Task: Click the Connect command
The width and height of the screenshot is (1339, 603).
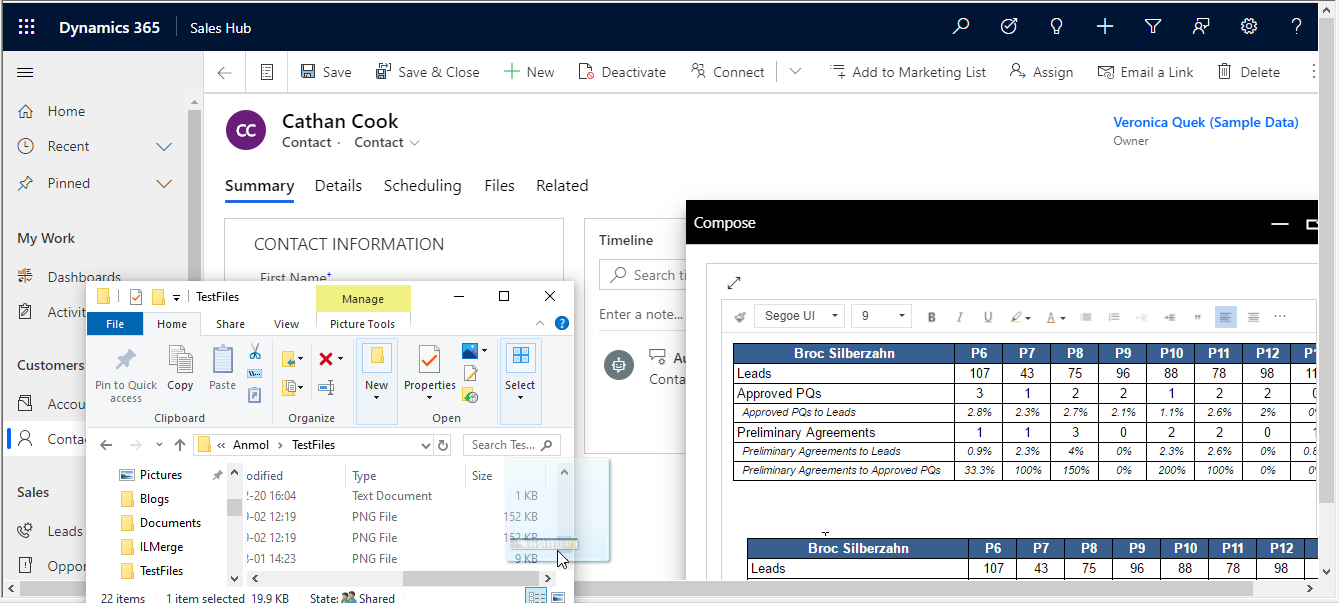Action: pyautogui.click(x=727, y=72)
